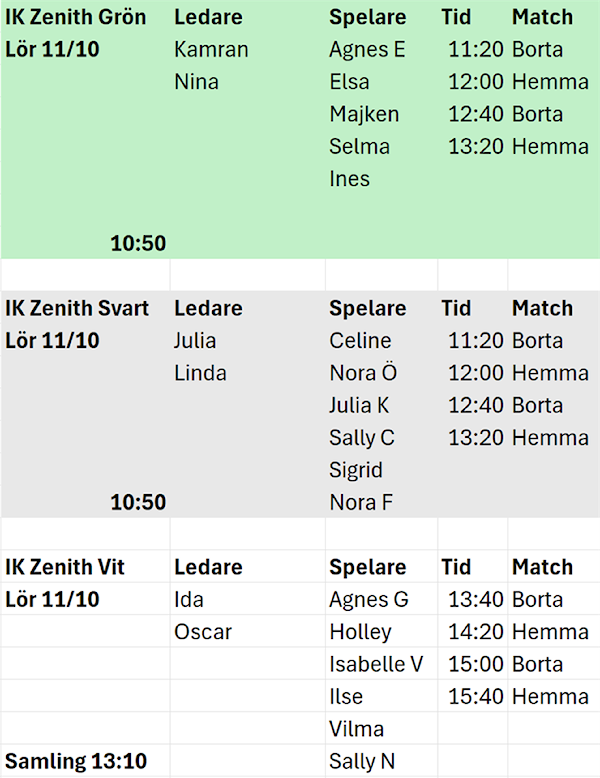Screen dimensions: 600x778
Task: Select the Majken player cell
Action: (364, 114)
